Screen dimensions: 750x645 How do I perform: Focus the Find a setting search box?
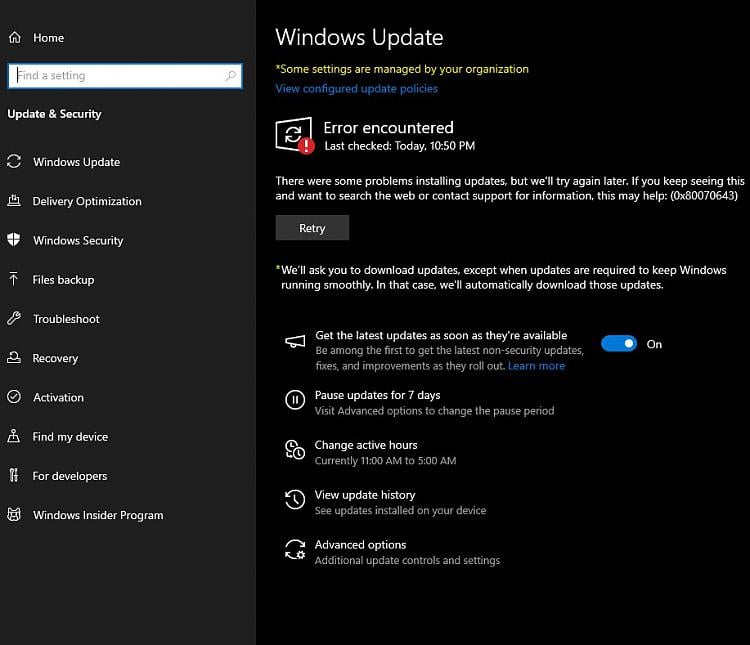(x=125, y=76)
